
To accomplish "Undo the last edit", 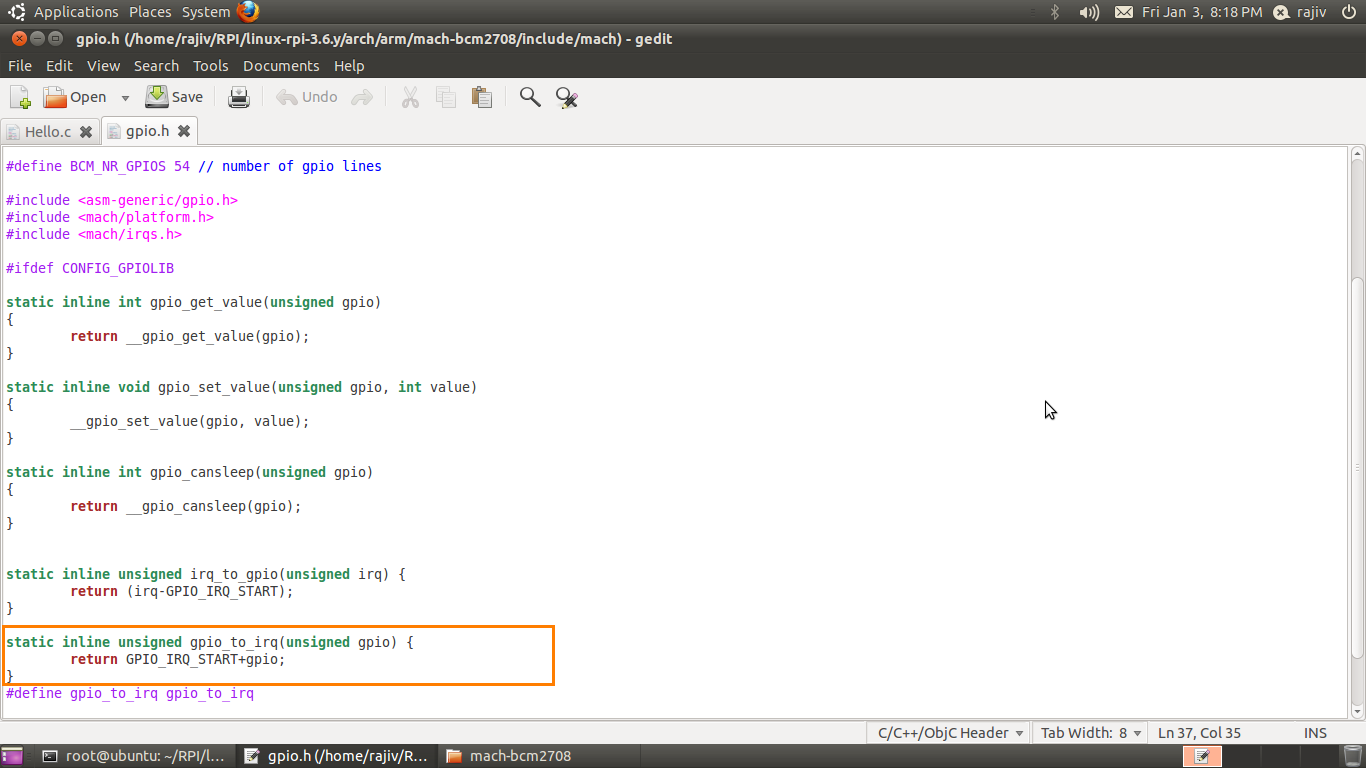I will point(305,96).
